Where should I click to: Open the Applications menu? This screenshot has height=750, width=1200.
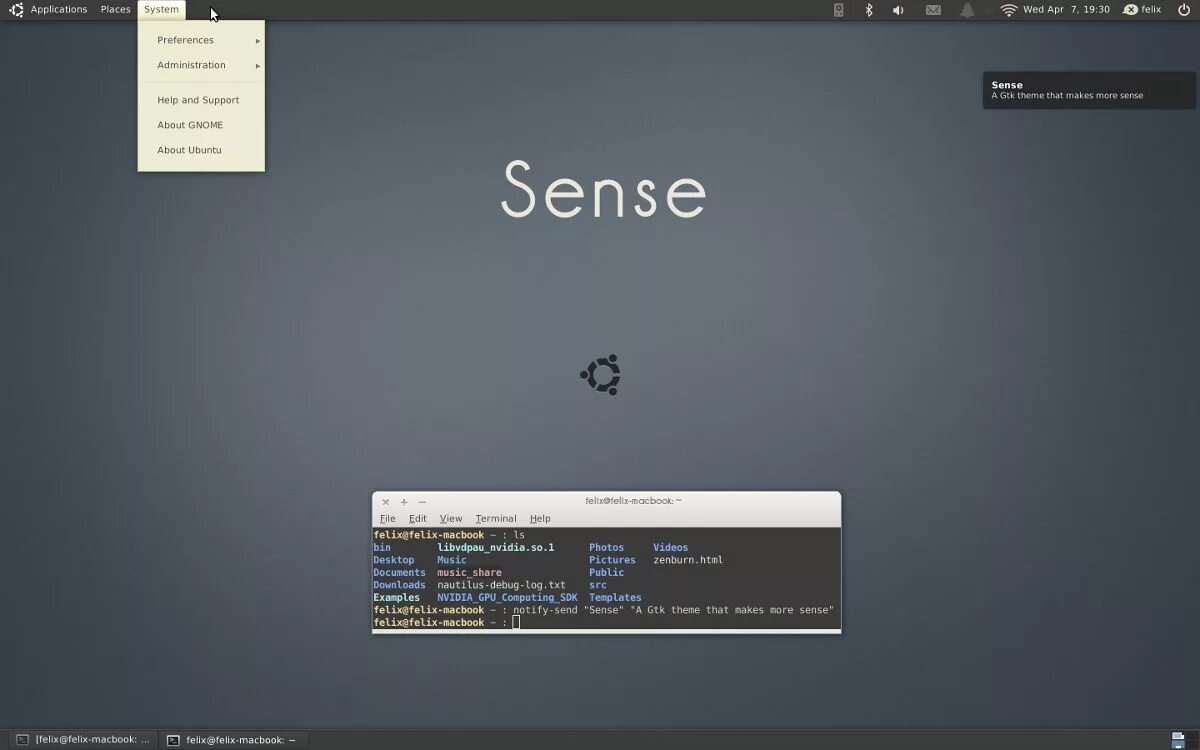(59, 9)
